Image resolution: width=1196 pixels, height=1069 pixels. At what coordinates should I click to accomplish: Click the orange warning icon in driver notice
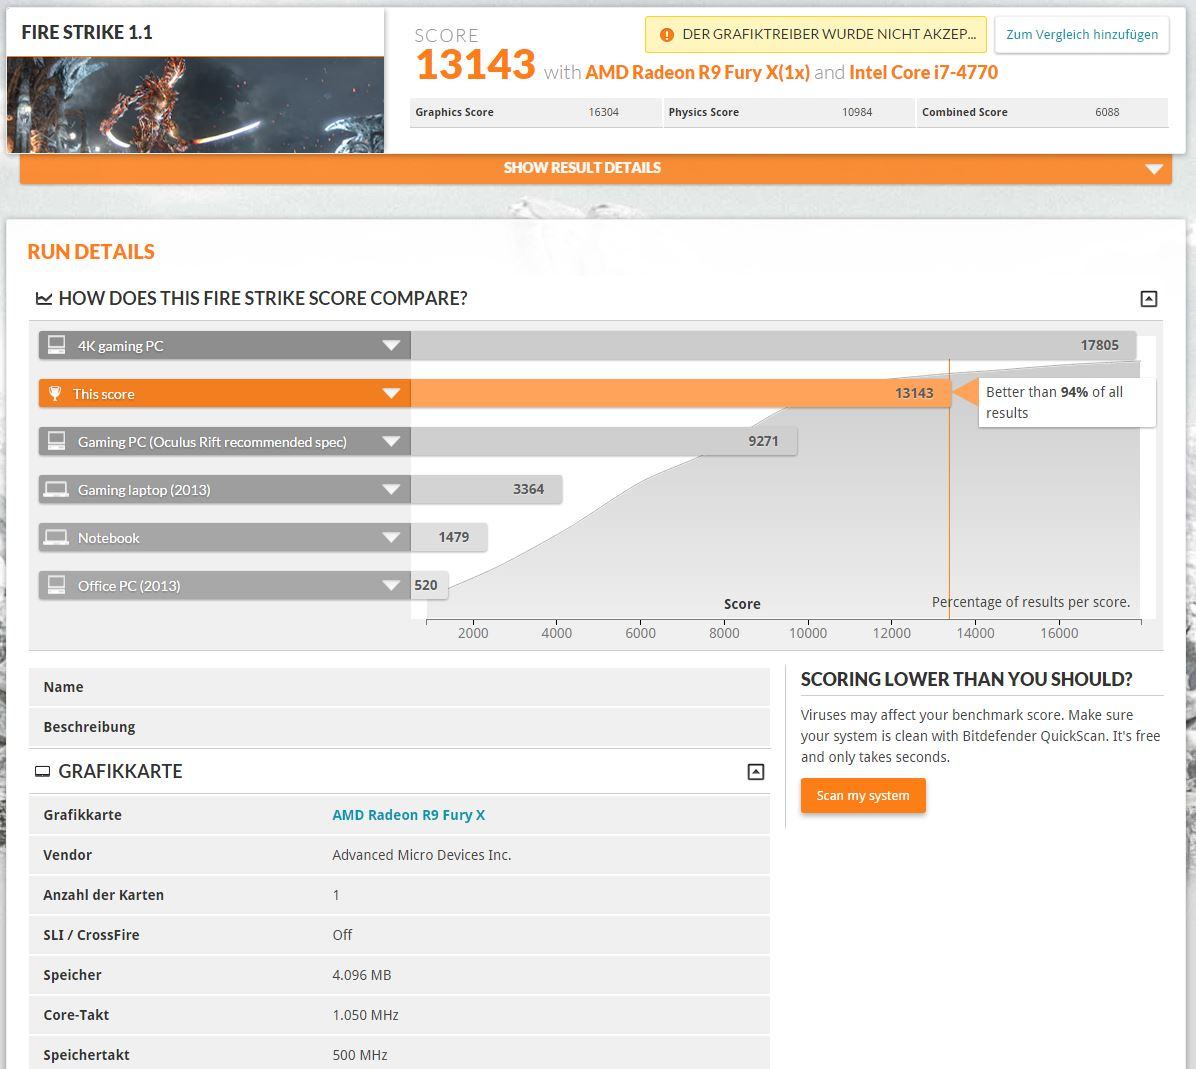point(667,35)
